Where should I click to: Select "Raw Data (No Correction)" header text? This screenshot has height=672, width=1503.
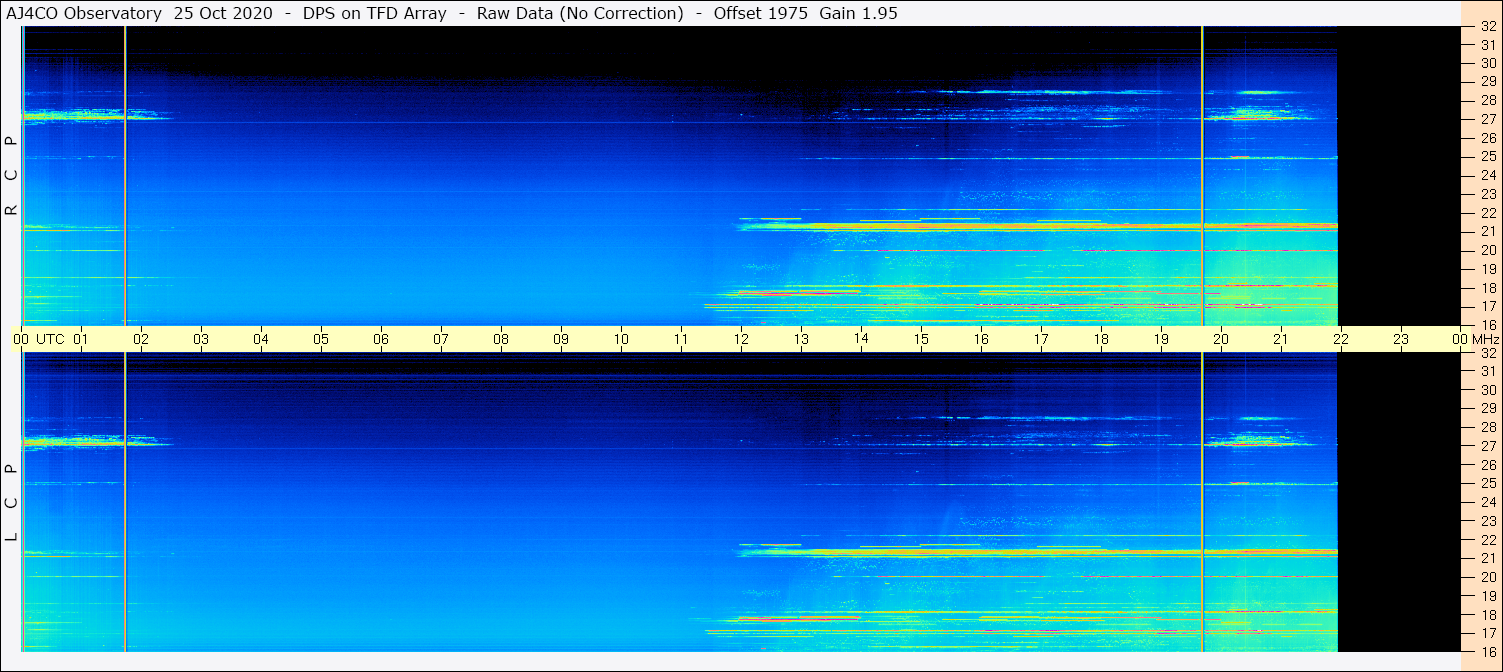(580, 13)
